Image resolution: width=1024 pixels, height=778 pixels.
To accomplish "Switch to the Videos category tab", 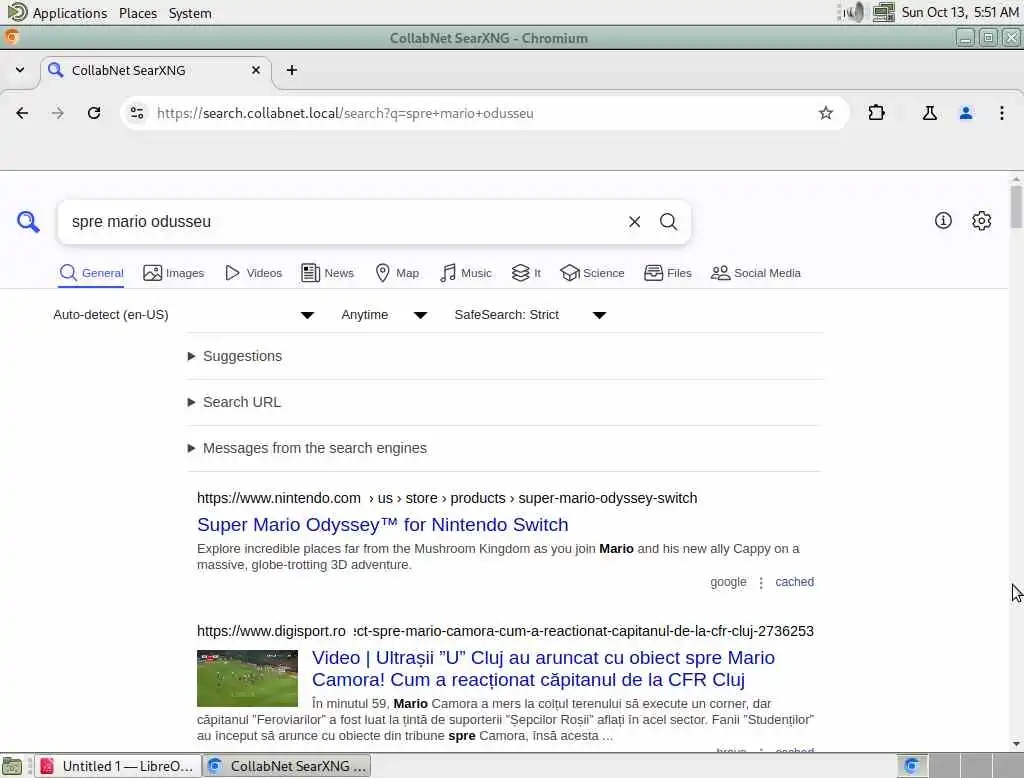I will click(253, 273).
